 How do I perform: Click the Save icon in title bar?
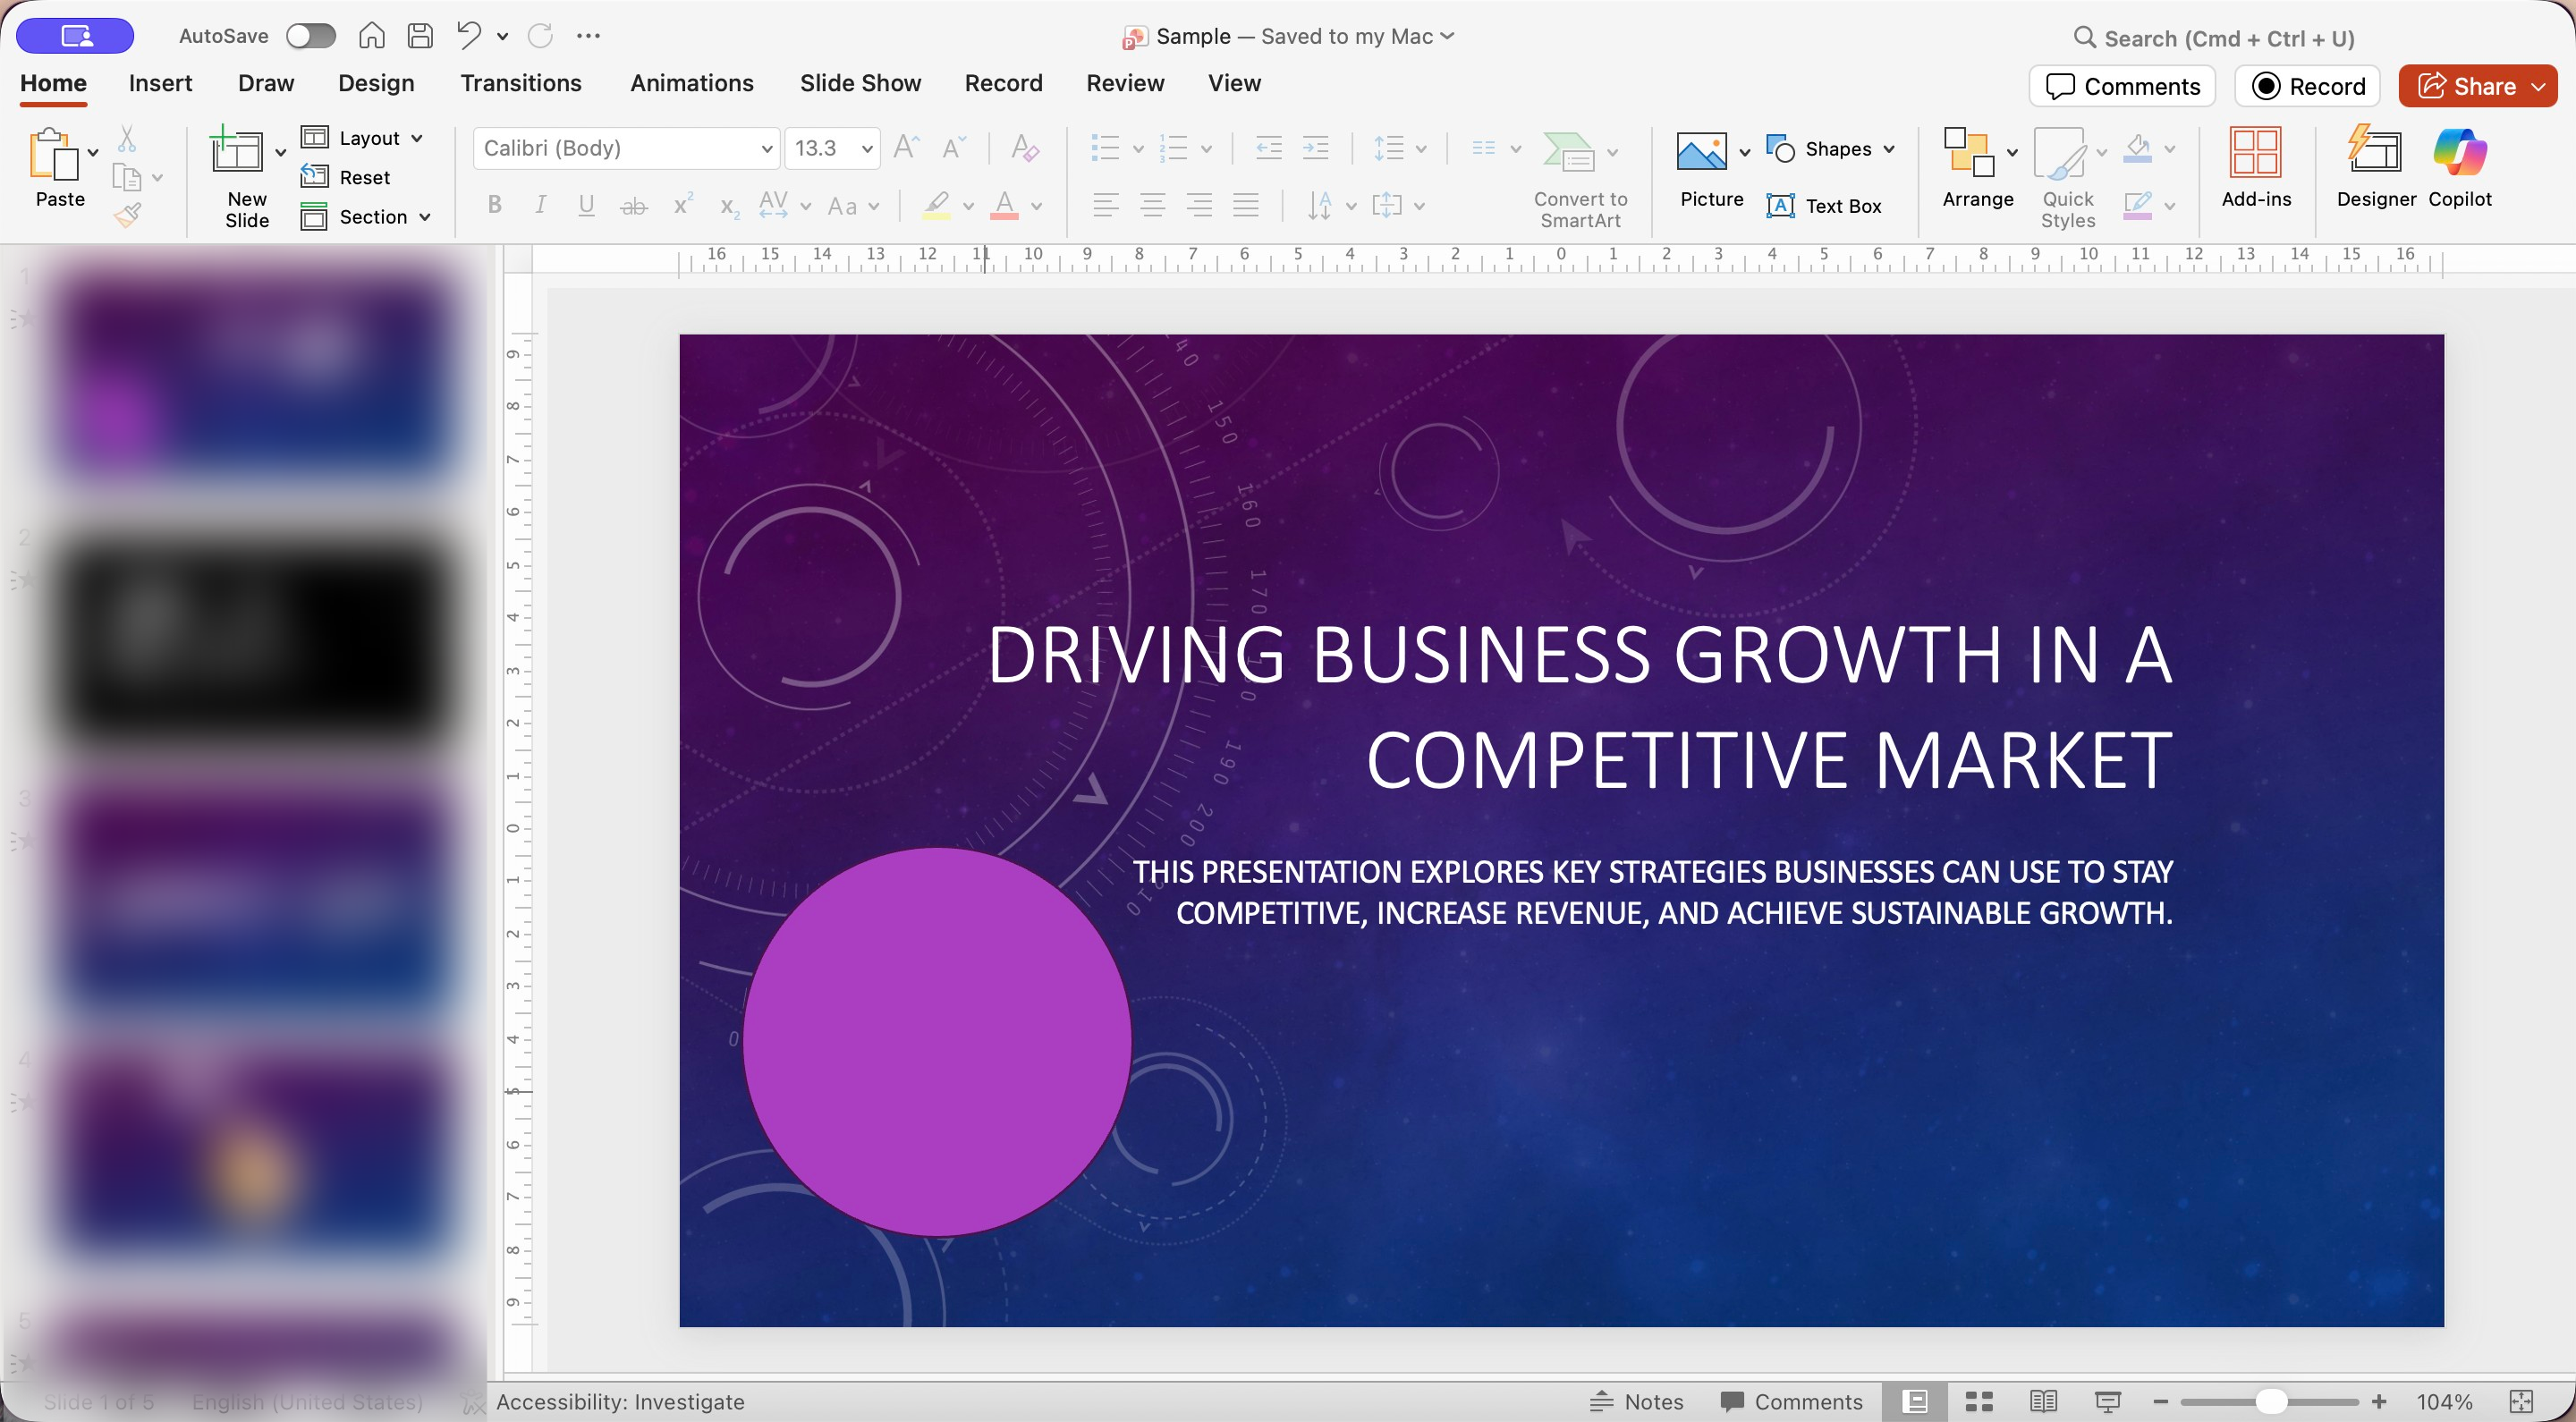coord(420,36)
